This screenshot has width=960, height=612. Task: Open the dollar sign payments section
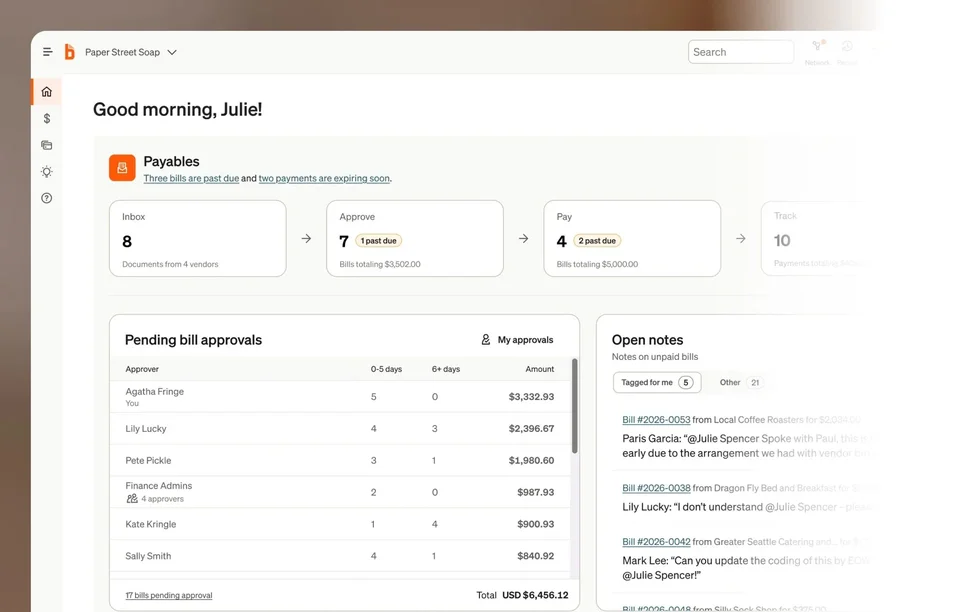tap(47, 119)
